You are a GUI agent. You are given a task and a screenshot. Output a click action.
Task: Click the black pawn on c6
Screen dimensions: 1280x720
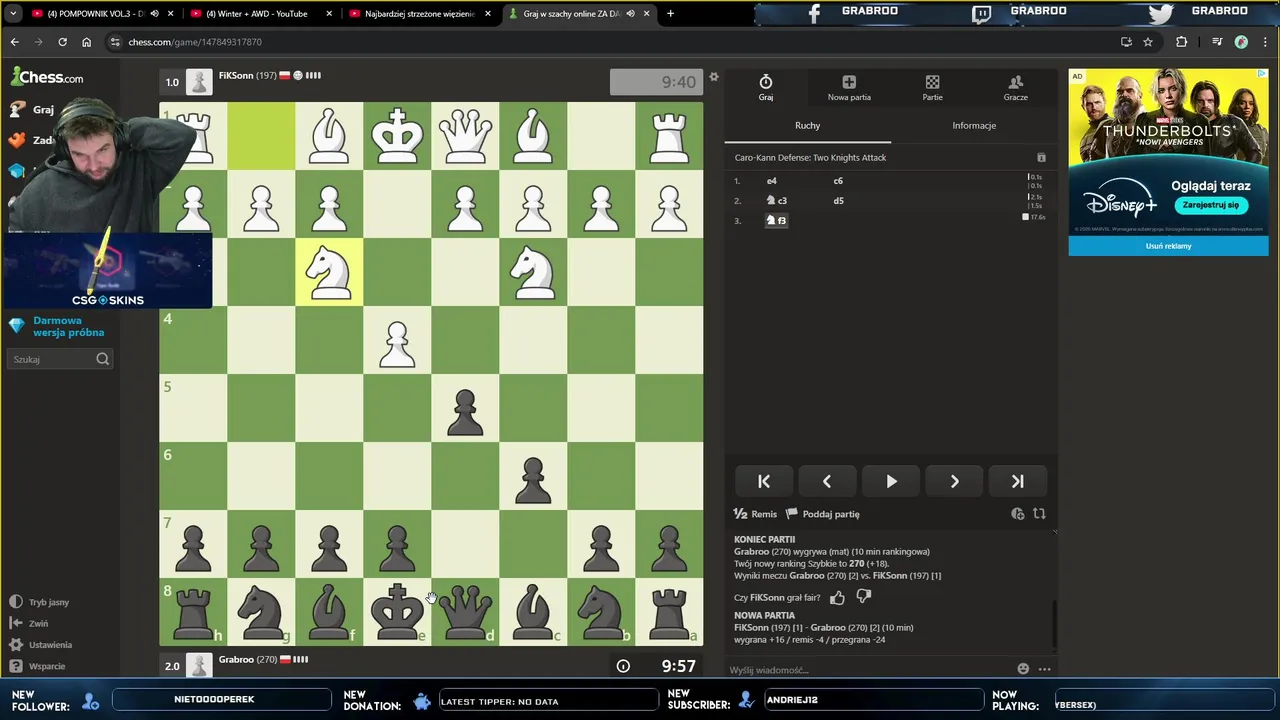[x=533, y=476]
